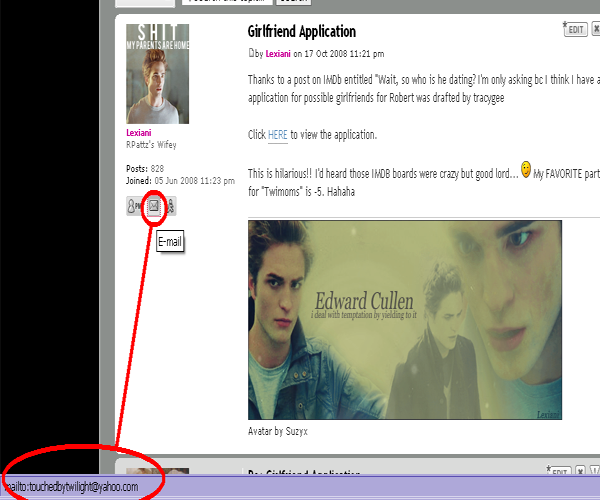Image resolution: width=600 pixels, height=500 pixels.
Task: Click the winking smiley emoticon in the post
Action: pos(526,169)
